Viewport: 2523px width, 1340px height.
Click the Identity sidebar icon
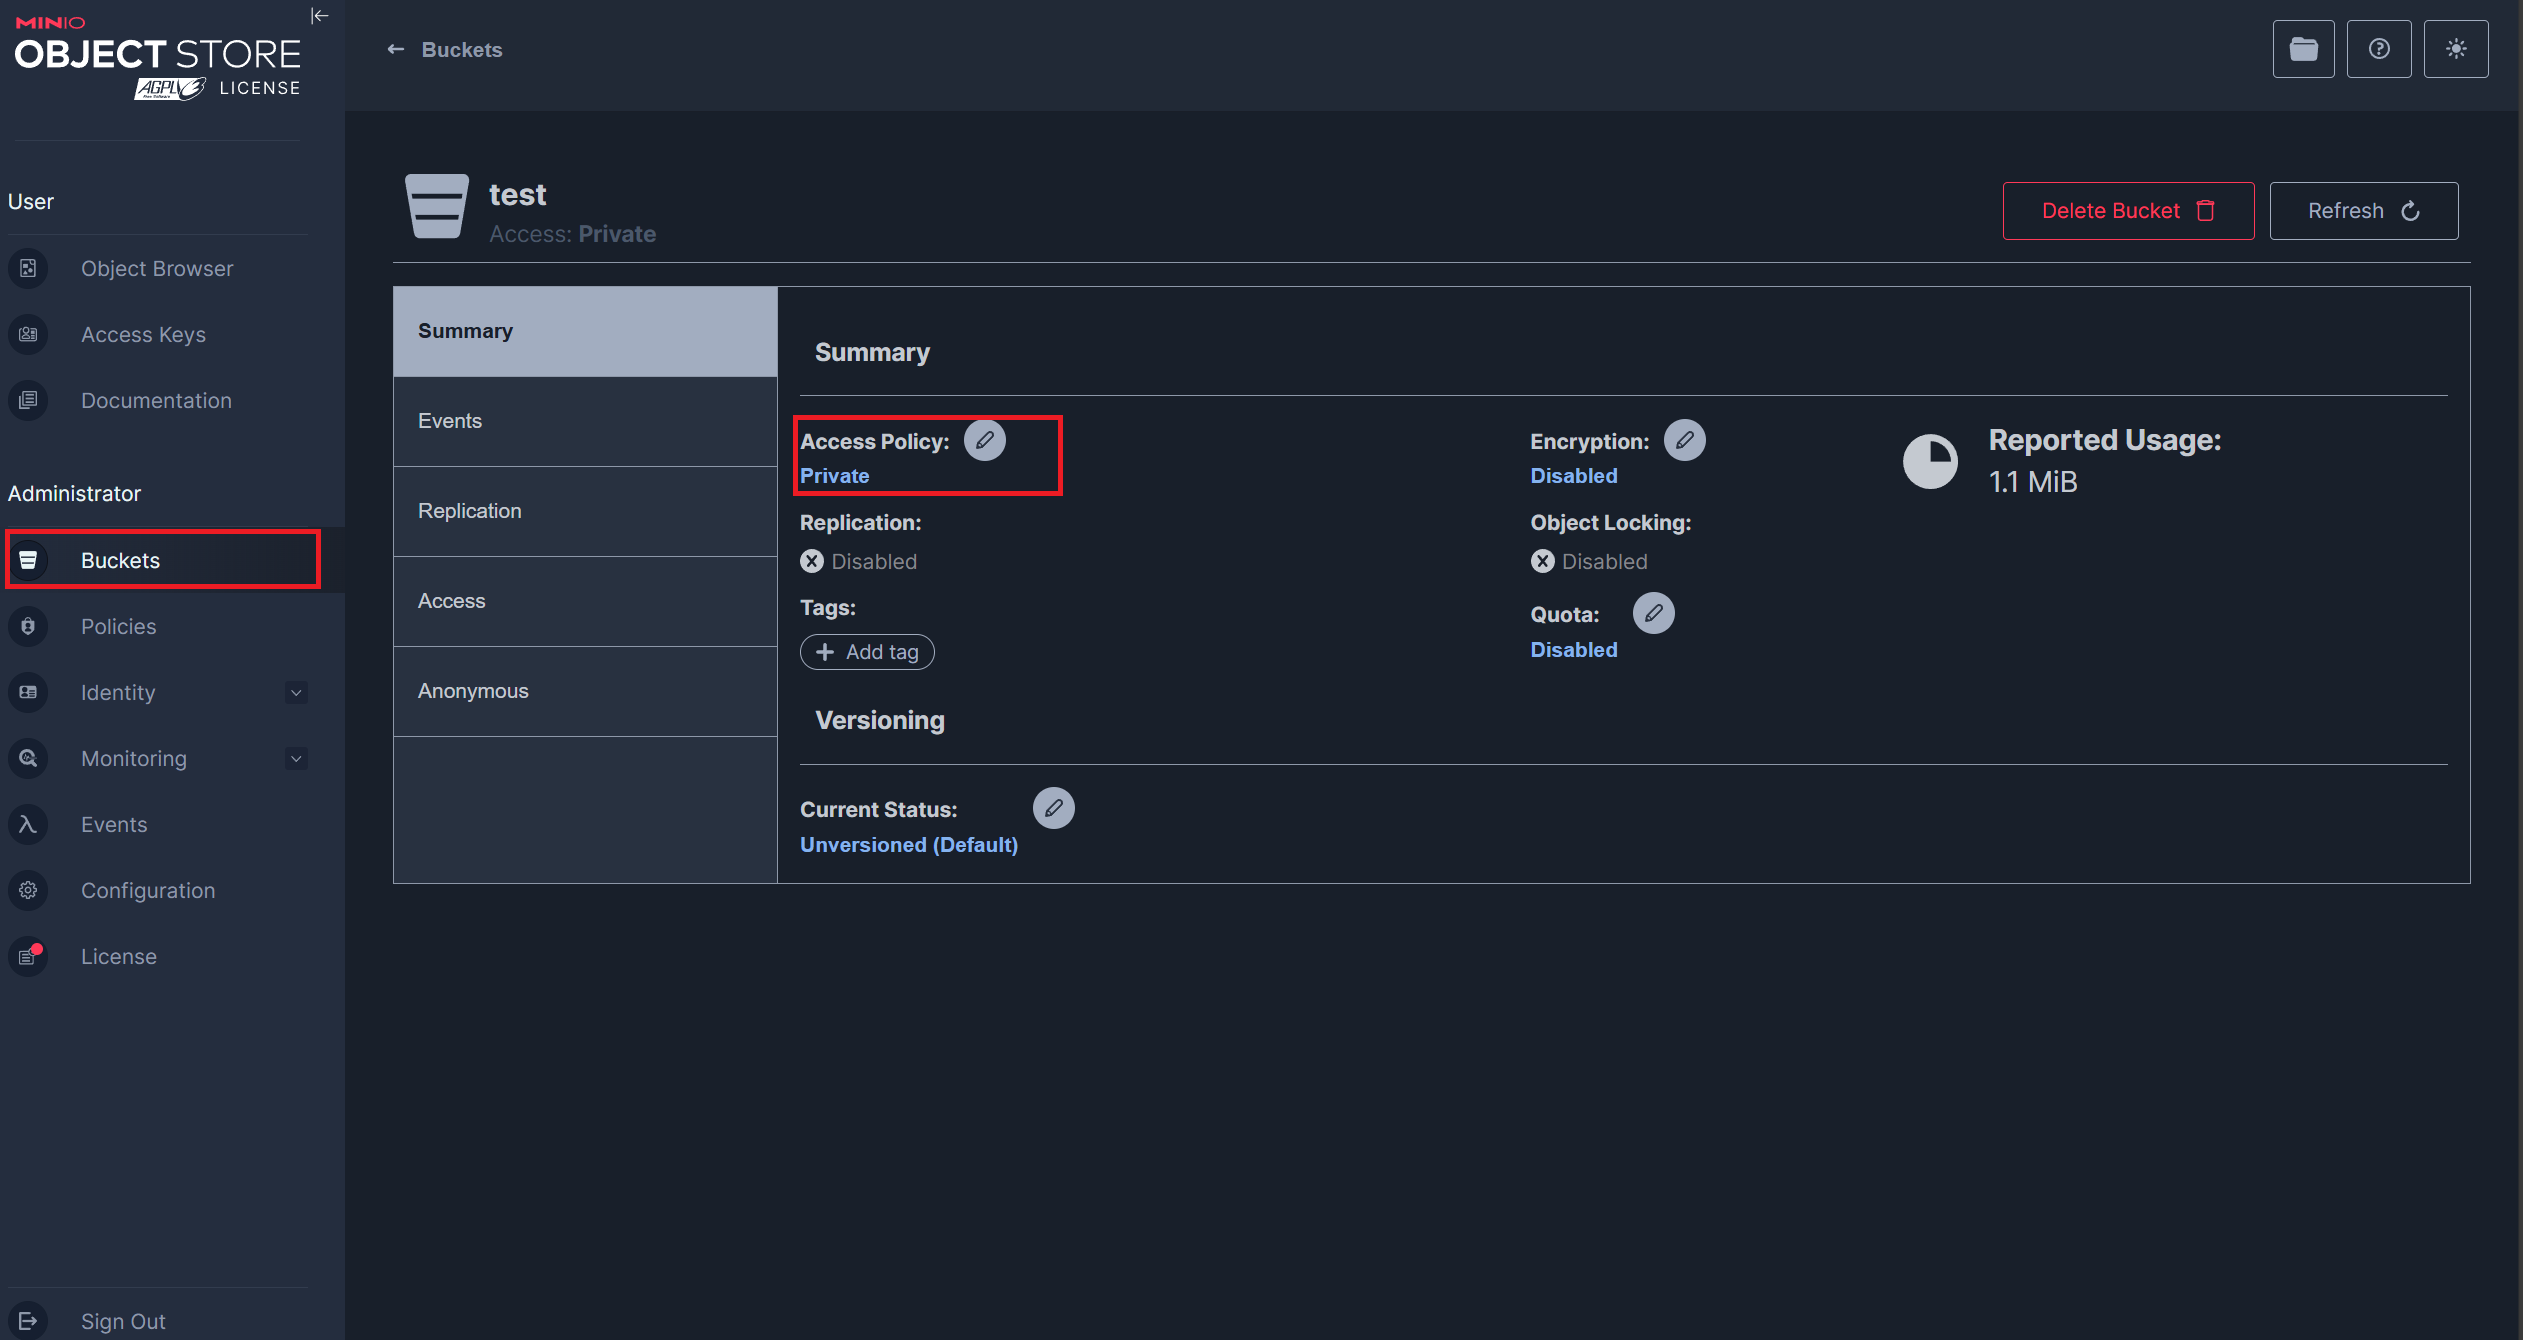[28, 692]
